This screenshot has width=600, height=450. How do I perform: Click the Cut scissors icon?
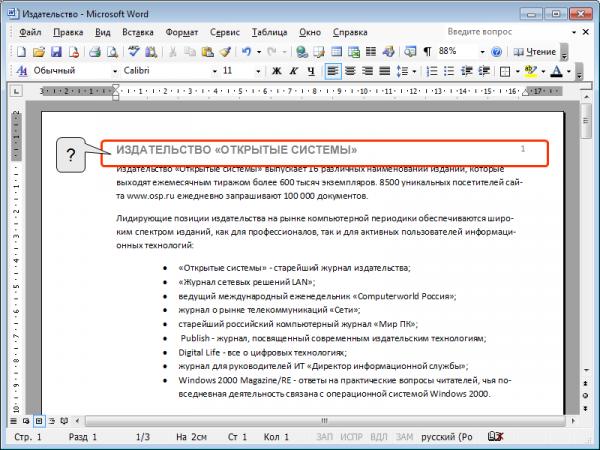click(x=173, y=52)
